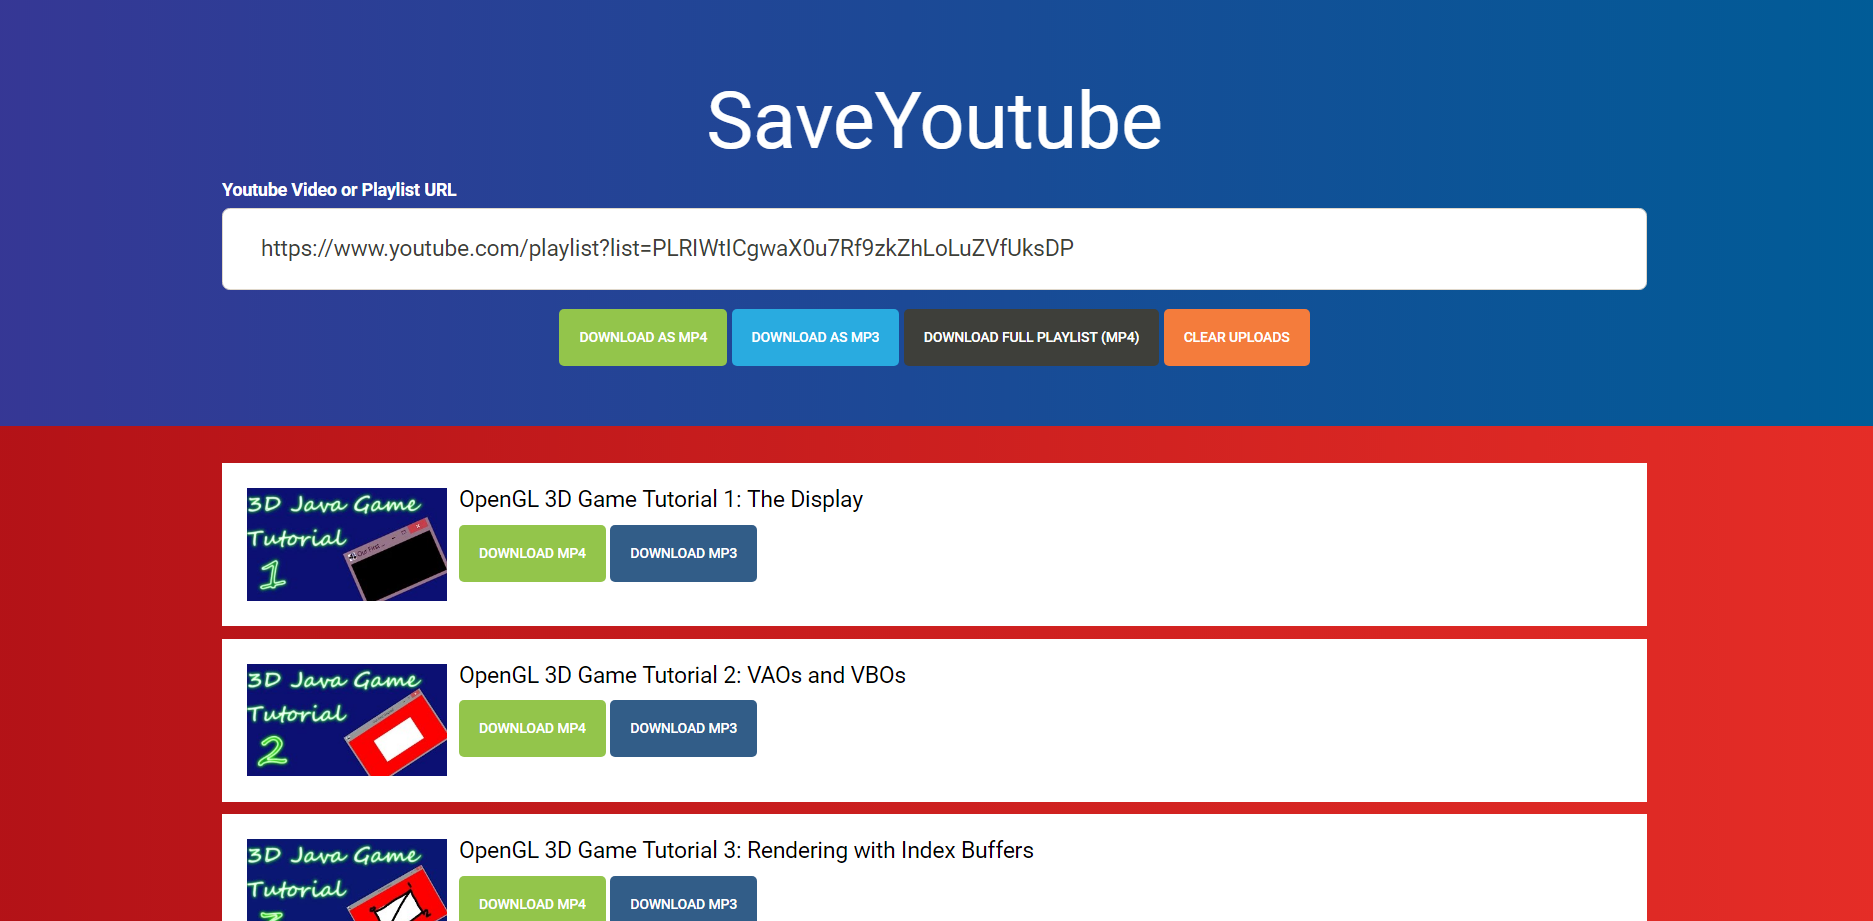Download MP4 for Tutorial 1: The Display
1873x921 pixels.
point(532,553)
